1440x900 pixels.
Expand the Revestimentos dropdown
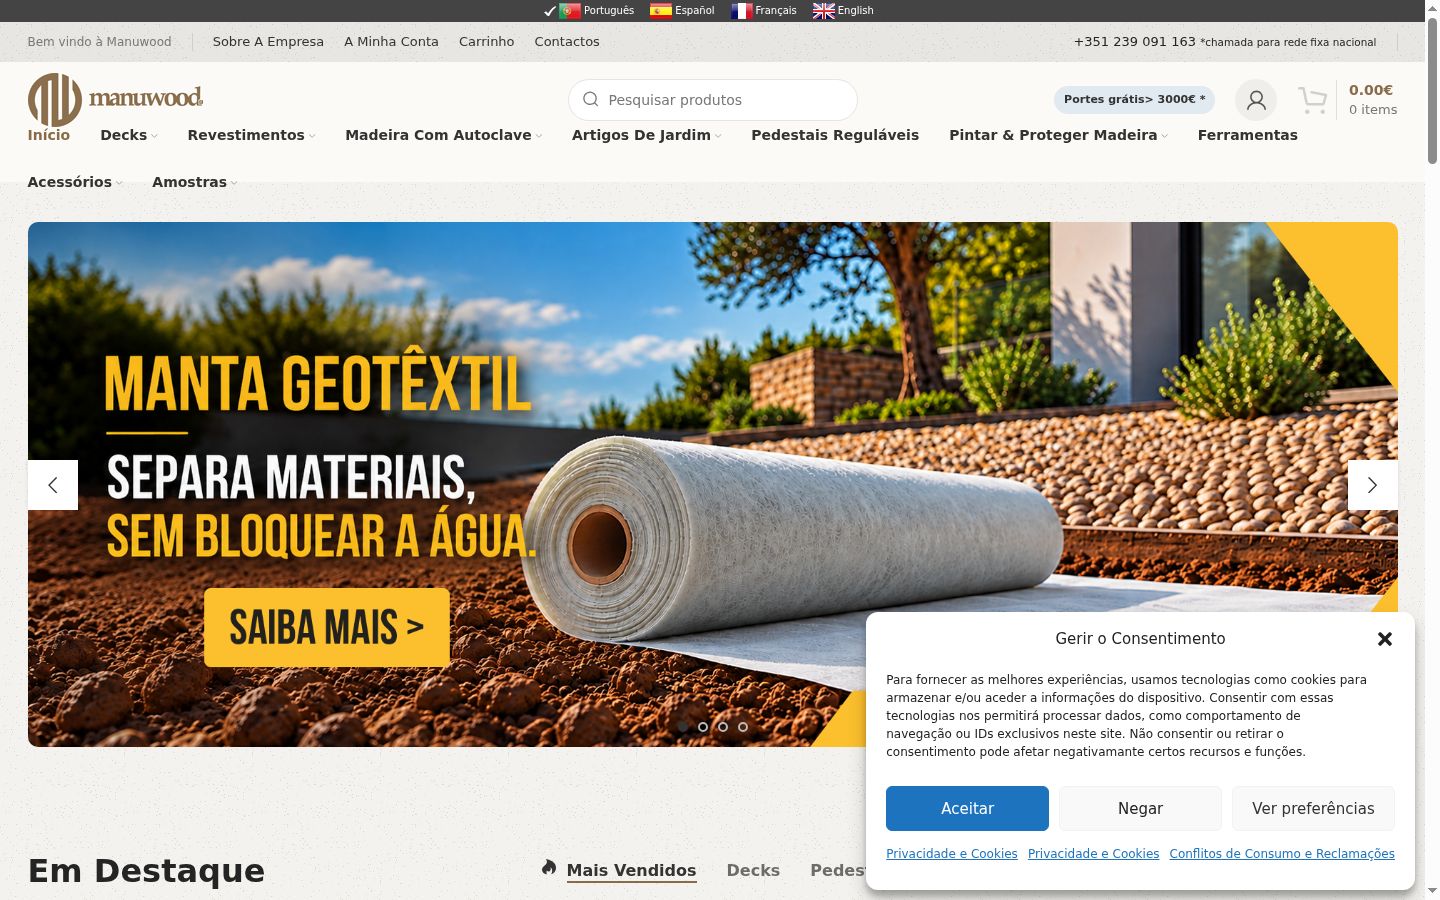click(251, 135)
